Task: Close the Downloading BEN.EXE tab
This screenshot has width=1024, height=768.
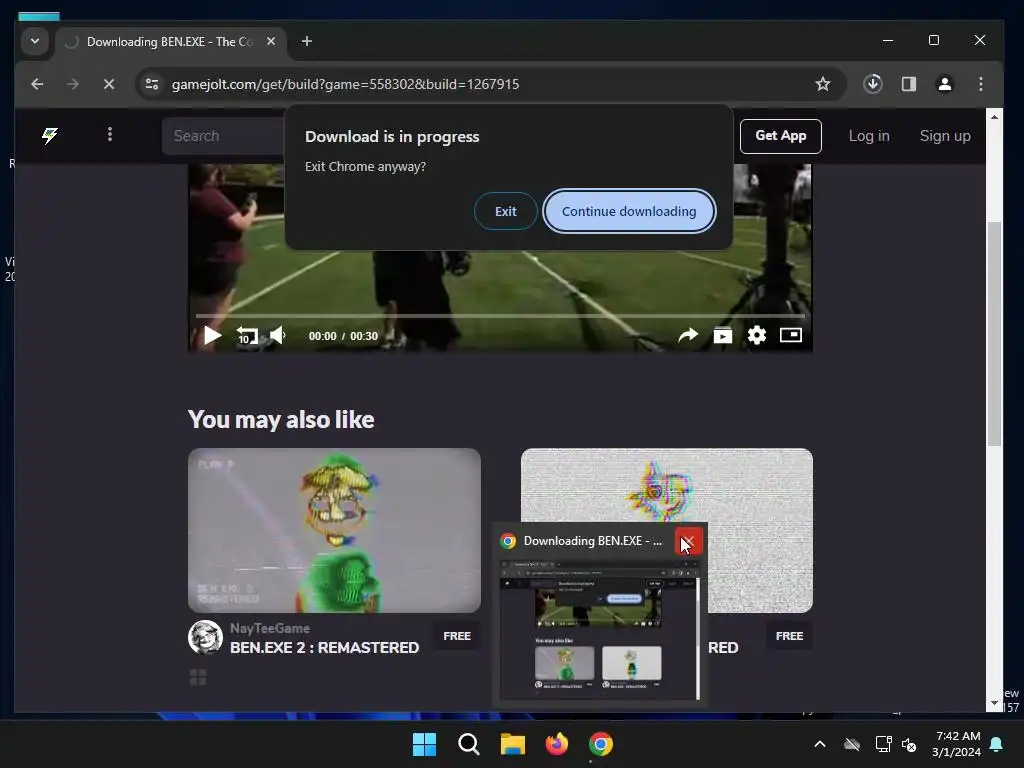Action: pos(271,41)
